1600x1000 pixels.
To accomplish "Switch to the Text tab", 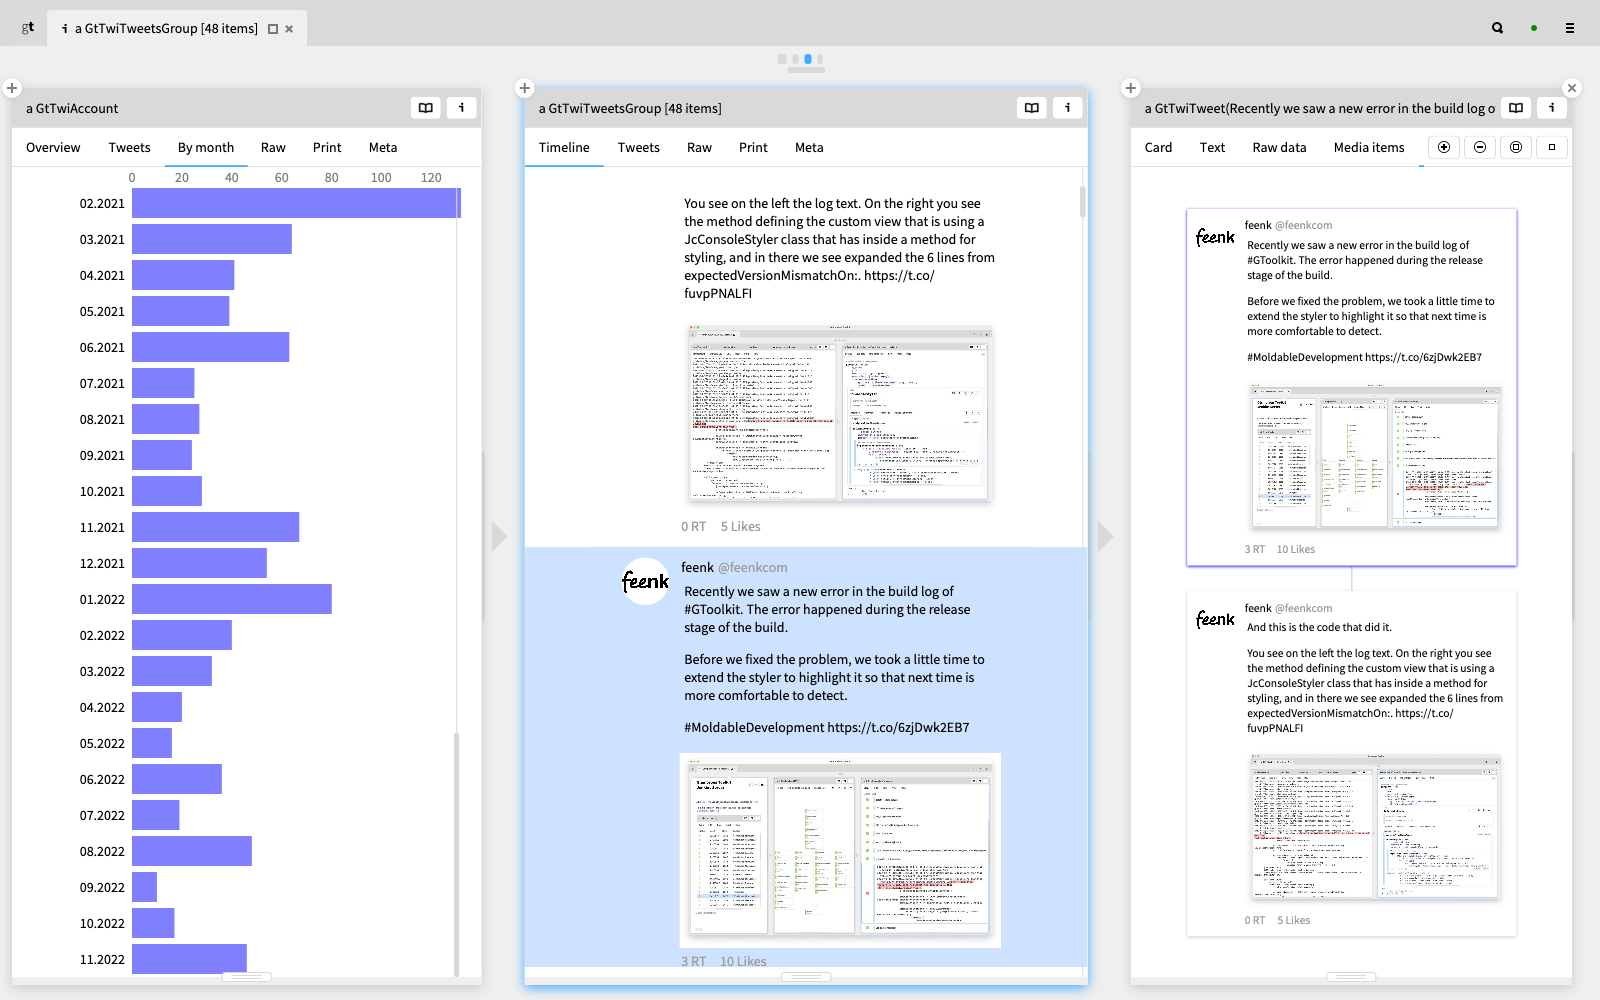I will [x=1212, y=147].
